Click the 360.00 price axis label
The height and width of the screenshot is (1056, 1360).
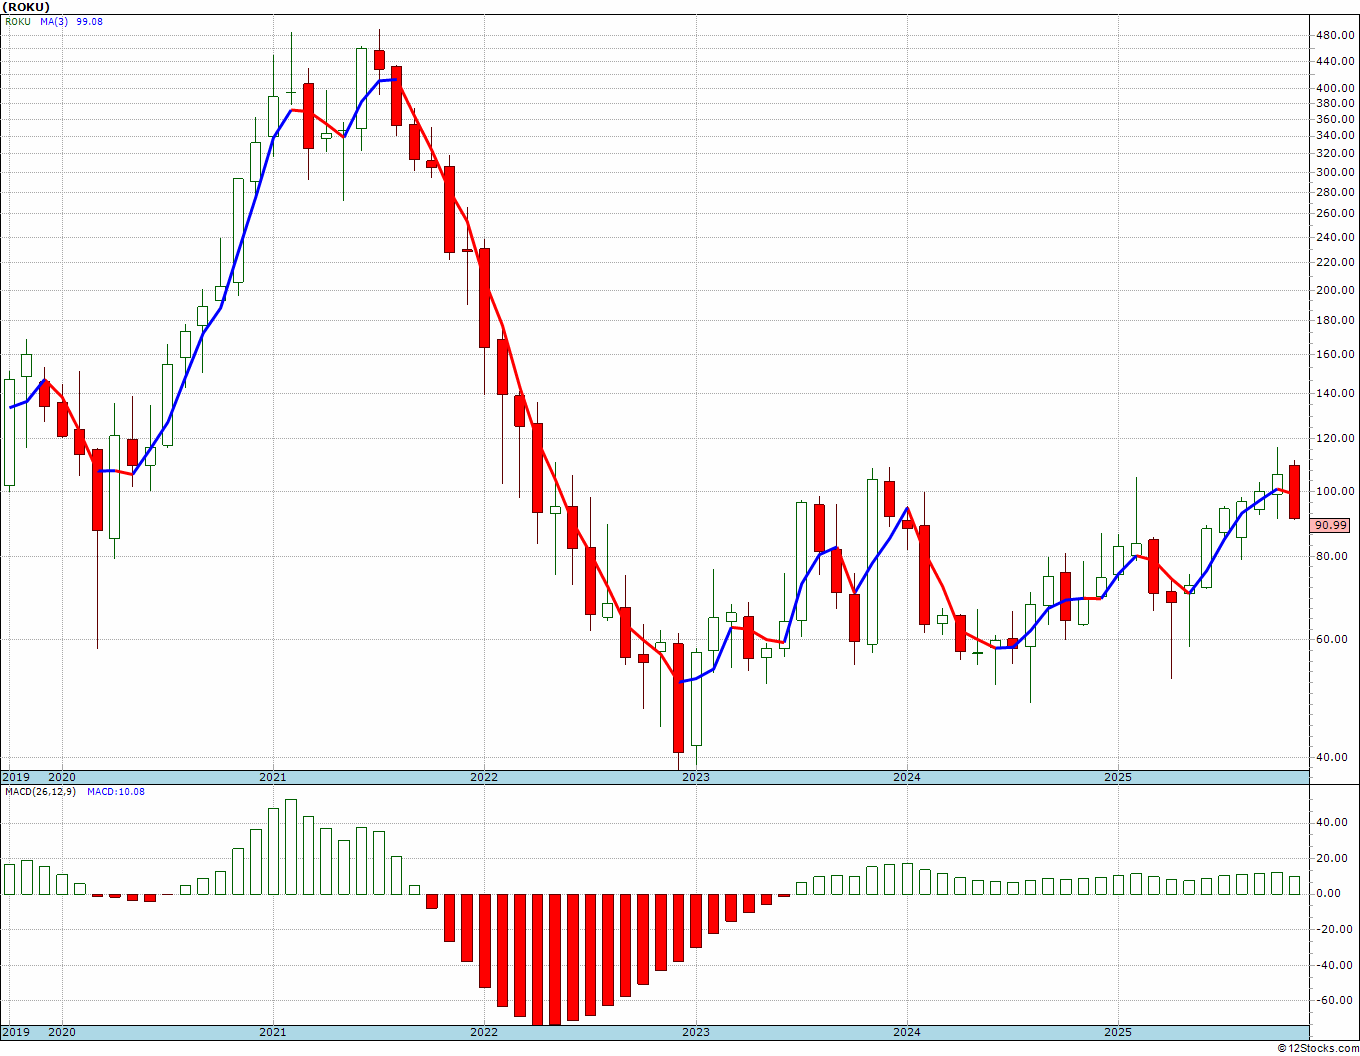[1337, 119]
